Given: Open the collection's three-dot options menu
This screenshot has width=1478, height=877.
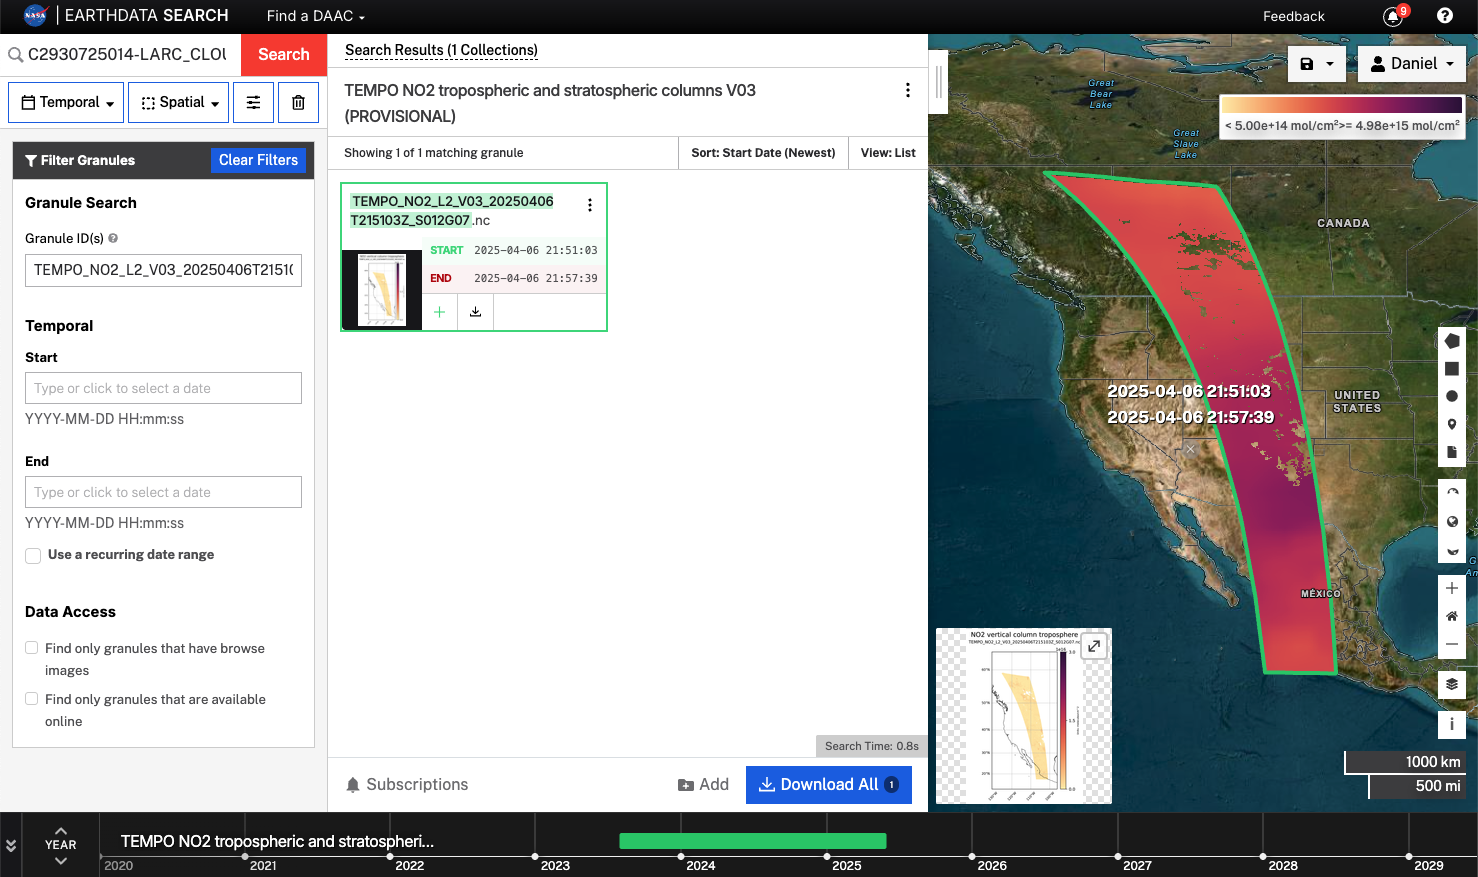Looking at the screenshot, I should tap(907, 90).
